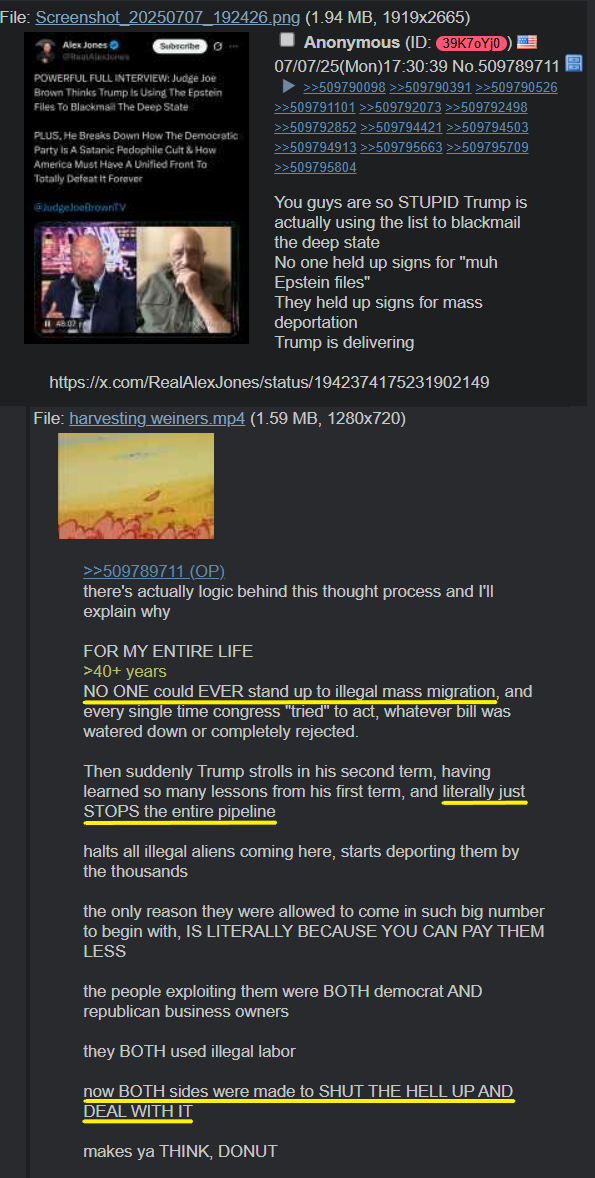Screen dimensions: 595x1178
Task: Expand the Alex Jones tweet thumbnail
Action: (x=136, y=188)
